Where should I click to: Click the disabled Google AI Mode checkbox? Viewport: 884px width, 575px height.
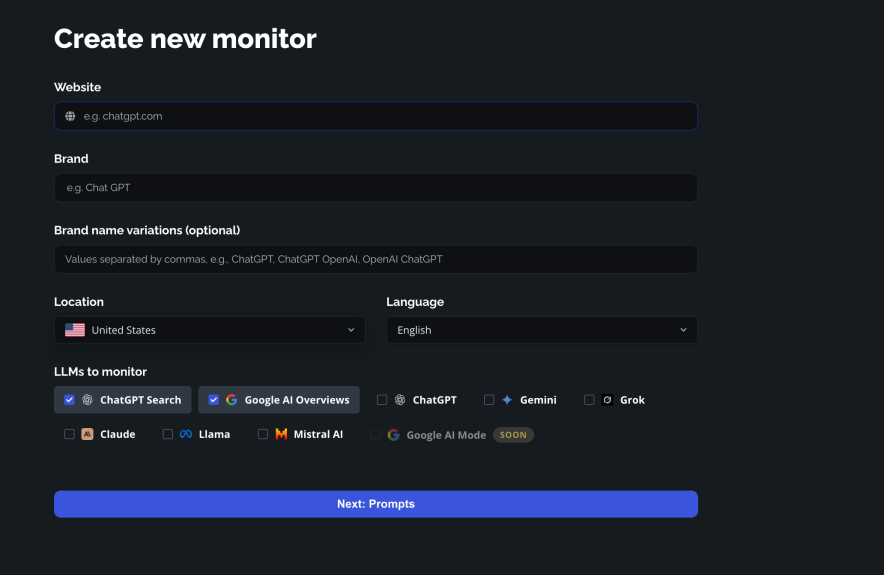click(x=375, y=435)
